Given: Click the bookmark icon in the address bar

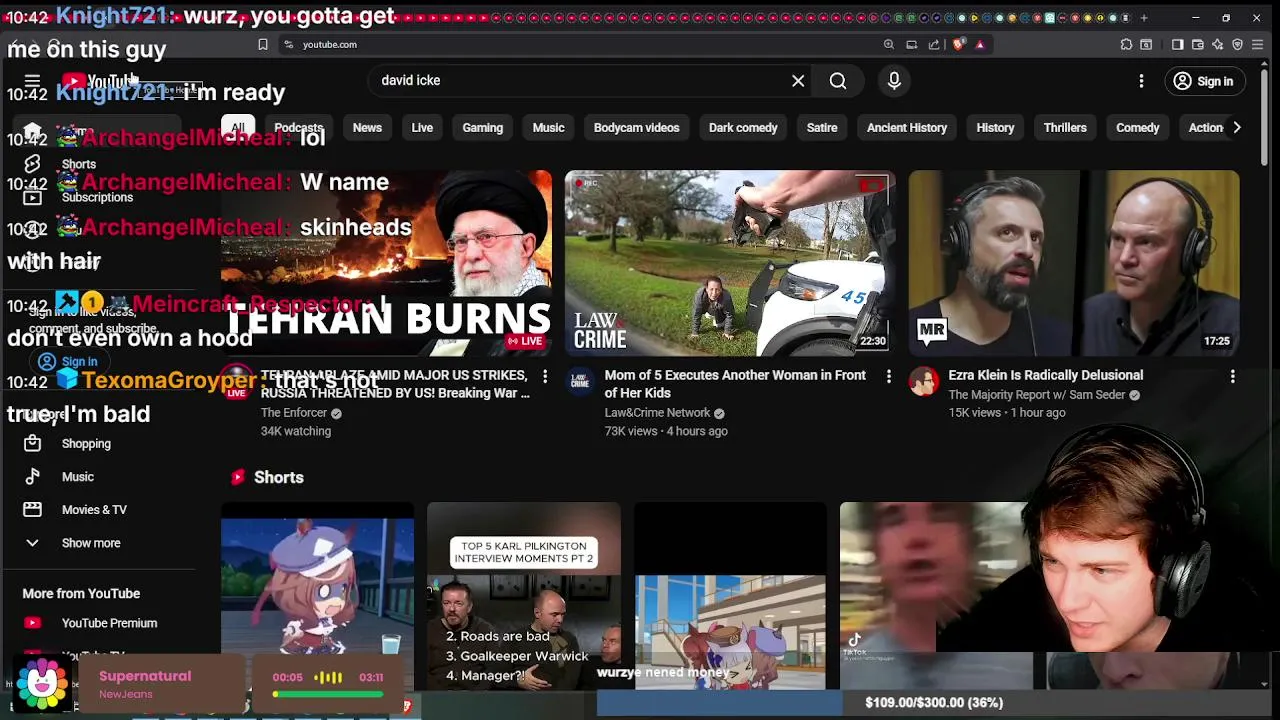Looking at the screenshot, I should (x=263, y=44).
